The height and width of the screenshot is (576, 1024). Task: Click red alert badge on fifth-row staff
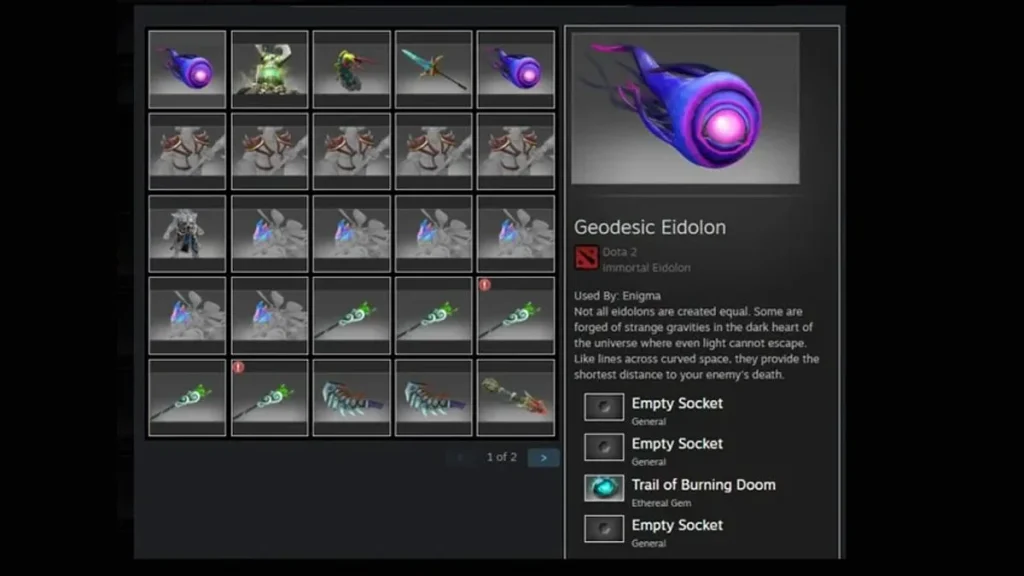point(238,367)
